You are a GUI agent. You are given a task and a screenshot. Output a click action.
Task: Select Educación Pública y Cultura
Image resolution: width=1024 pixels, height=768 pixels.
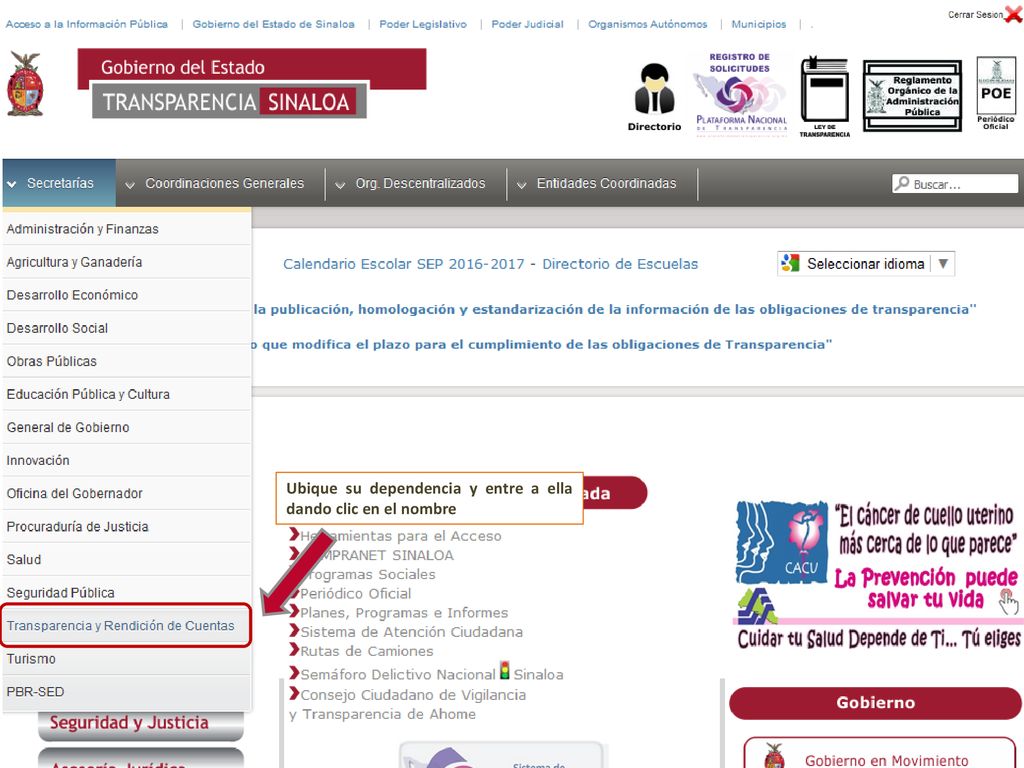[x=127, y=394]
